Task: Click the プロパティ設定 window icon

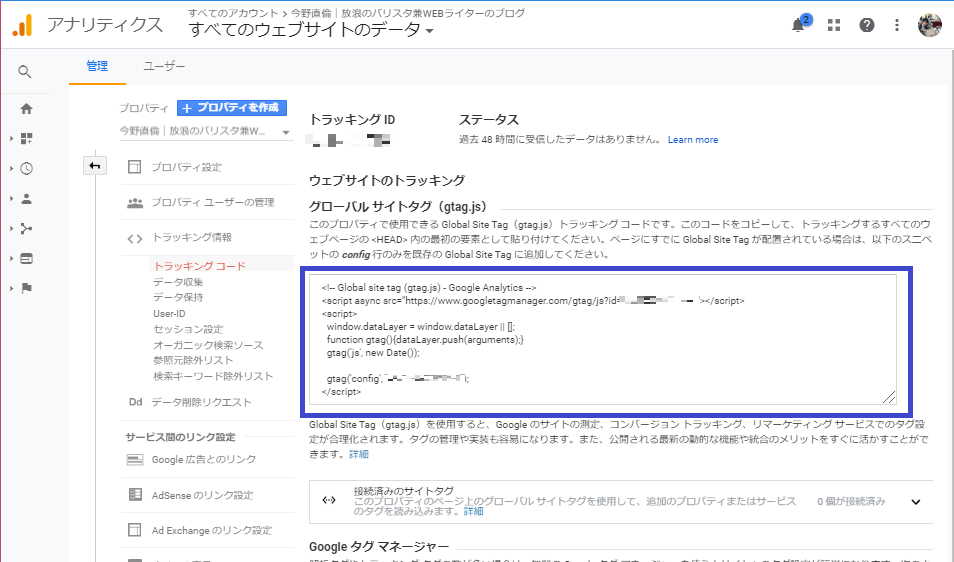Action: [x=134, y=167]
